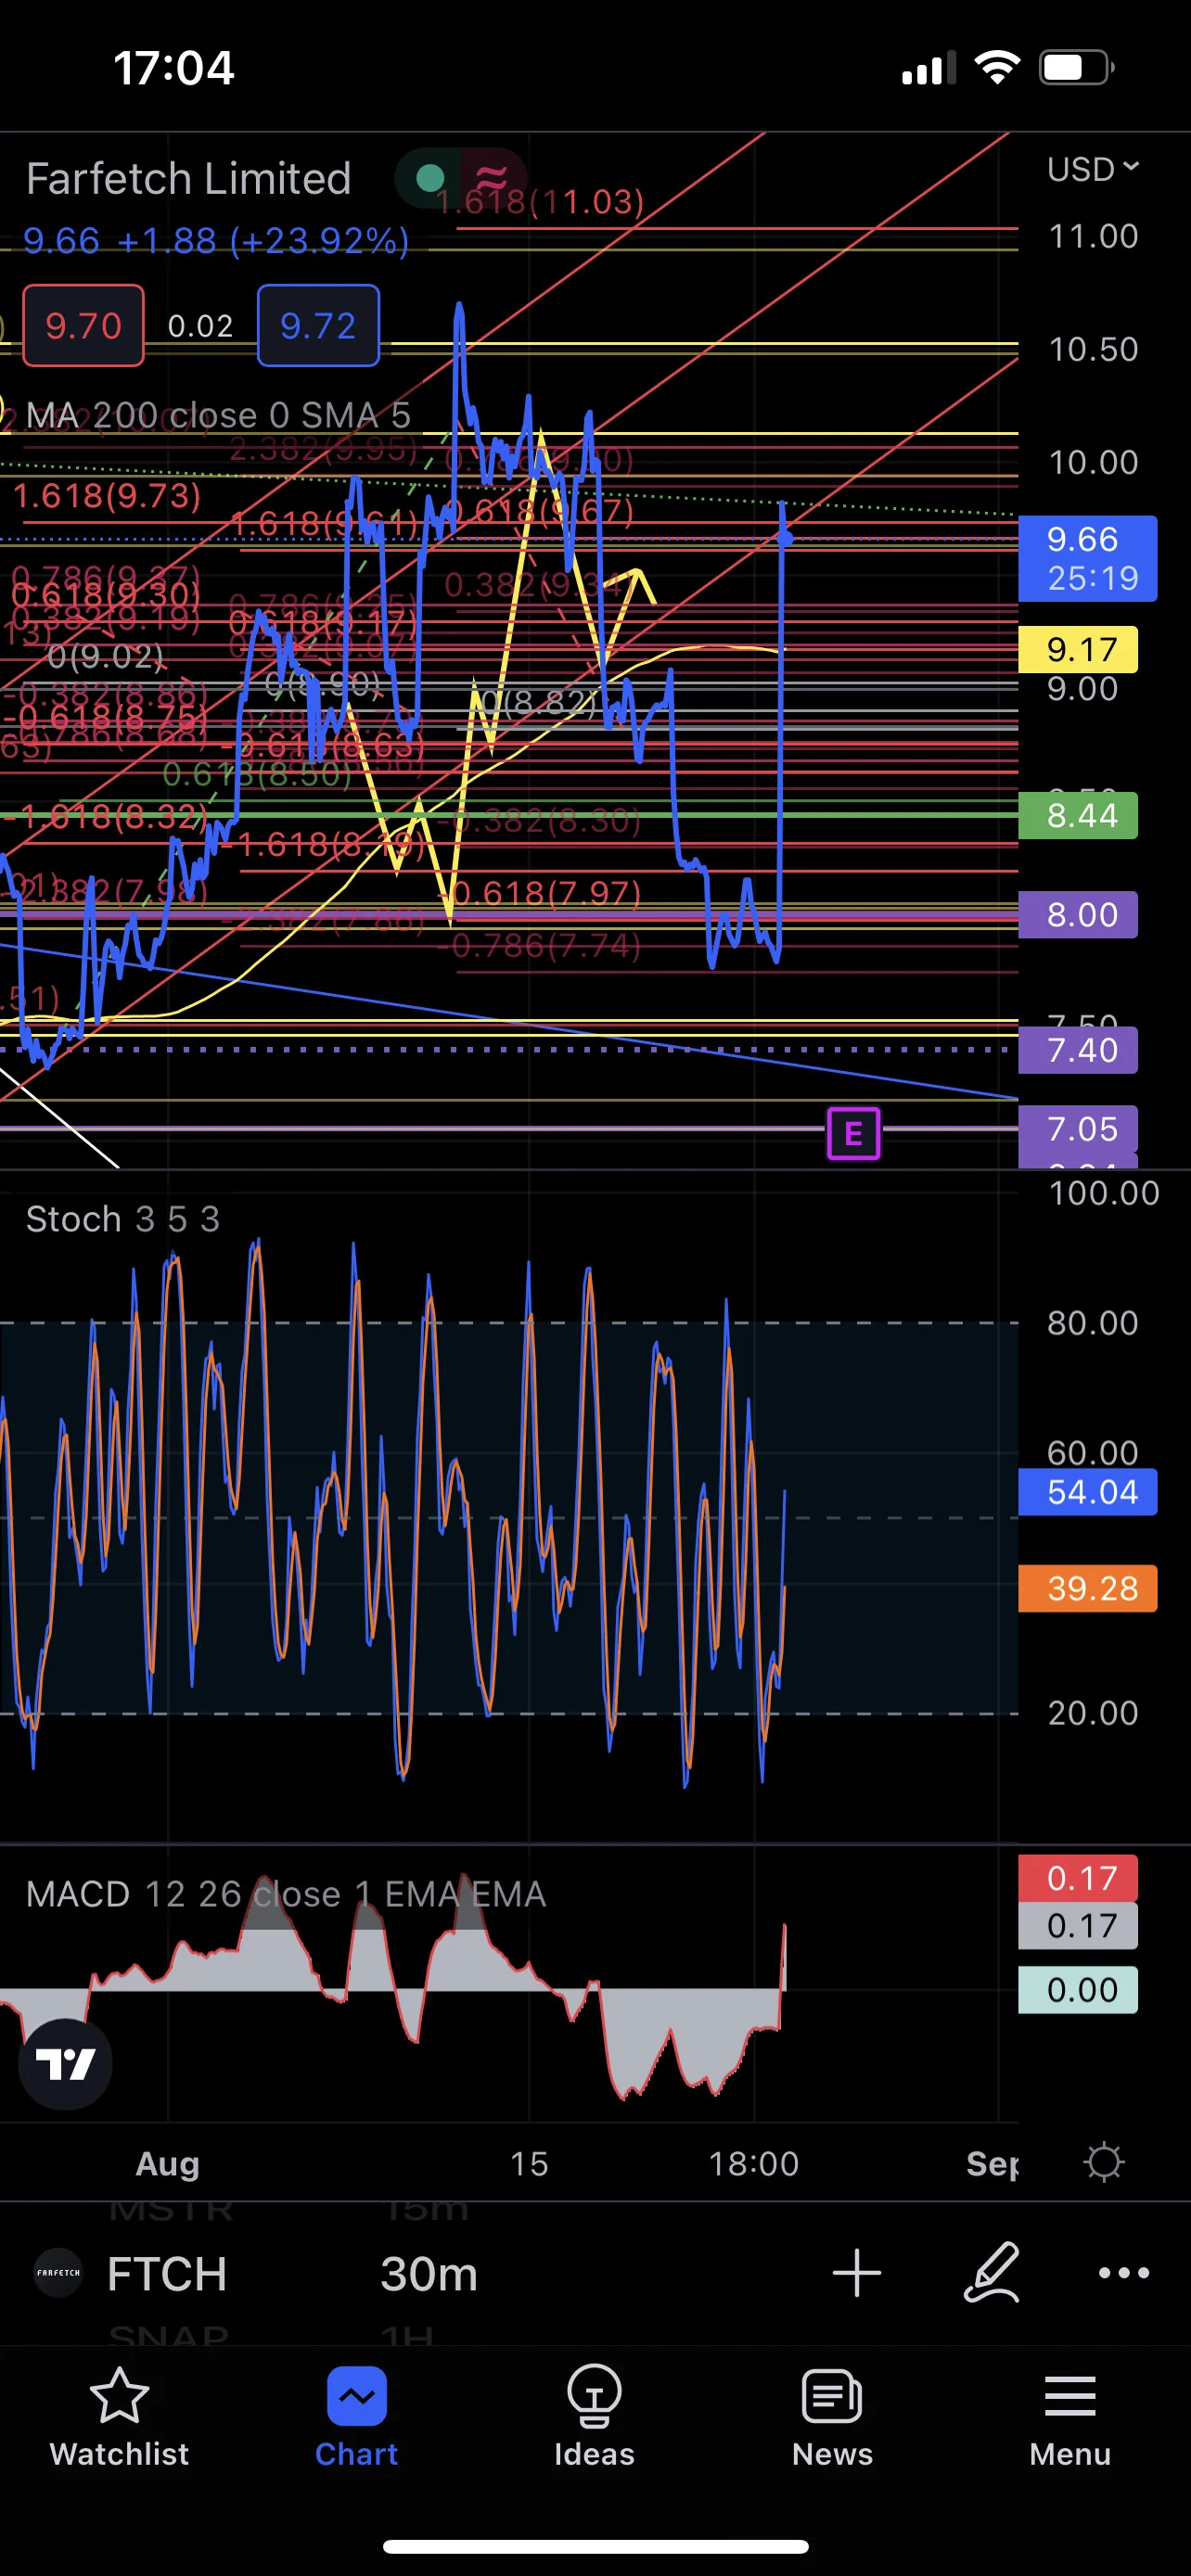
Task: Tap the purple 7.40 price label
Action: 1078,1050
